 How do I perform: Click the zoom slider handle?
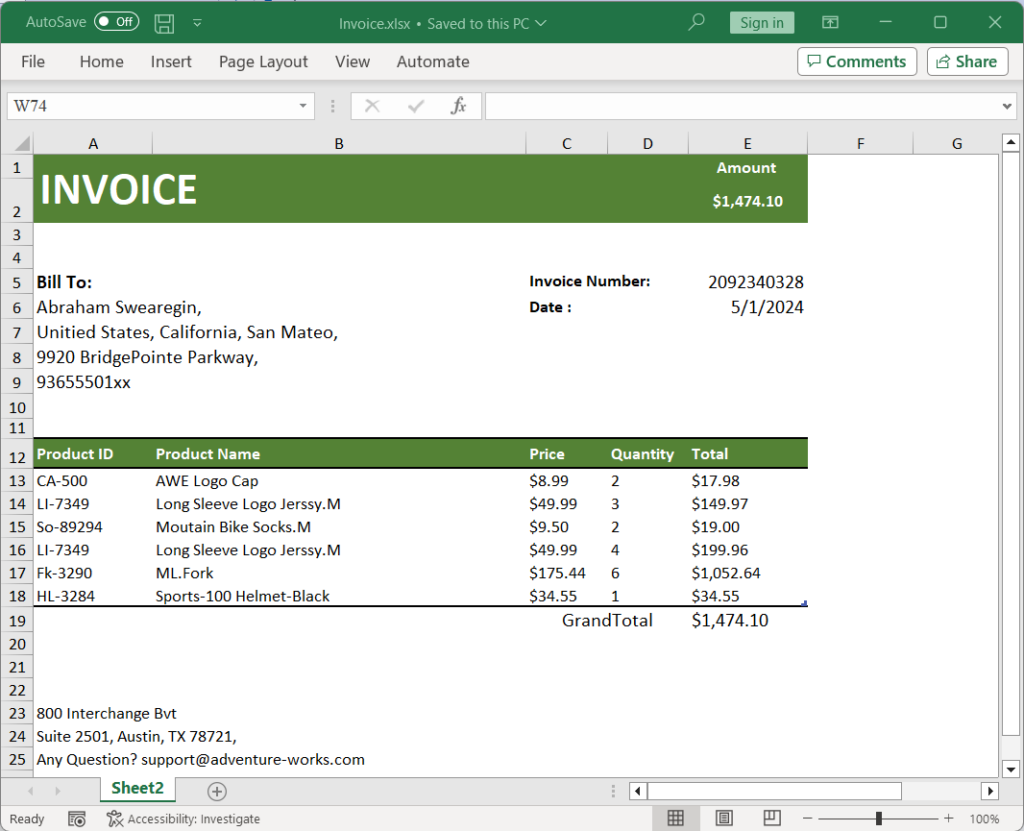(x=878, y=818)
